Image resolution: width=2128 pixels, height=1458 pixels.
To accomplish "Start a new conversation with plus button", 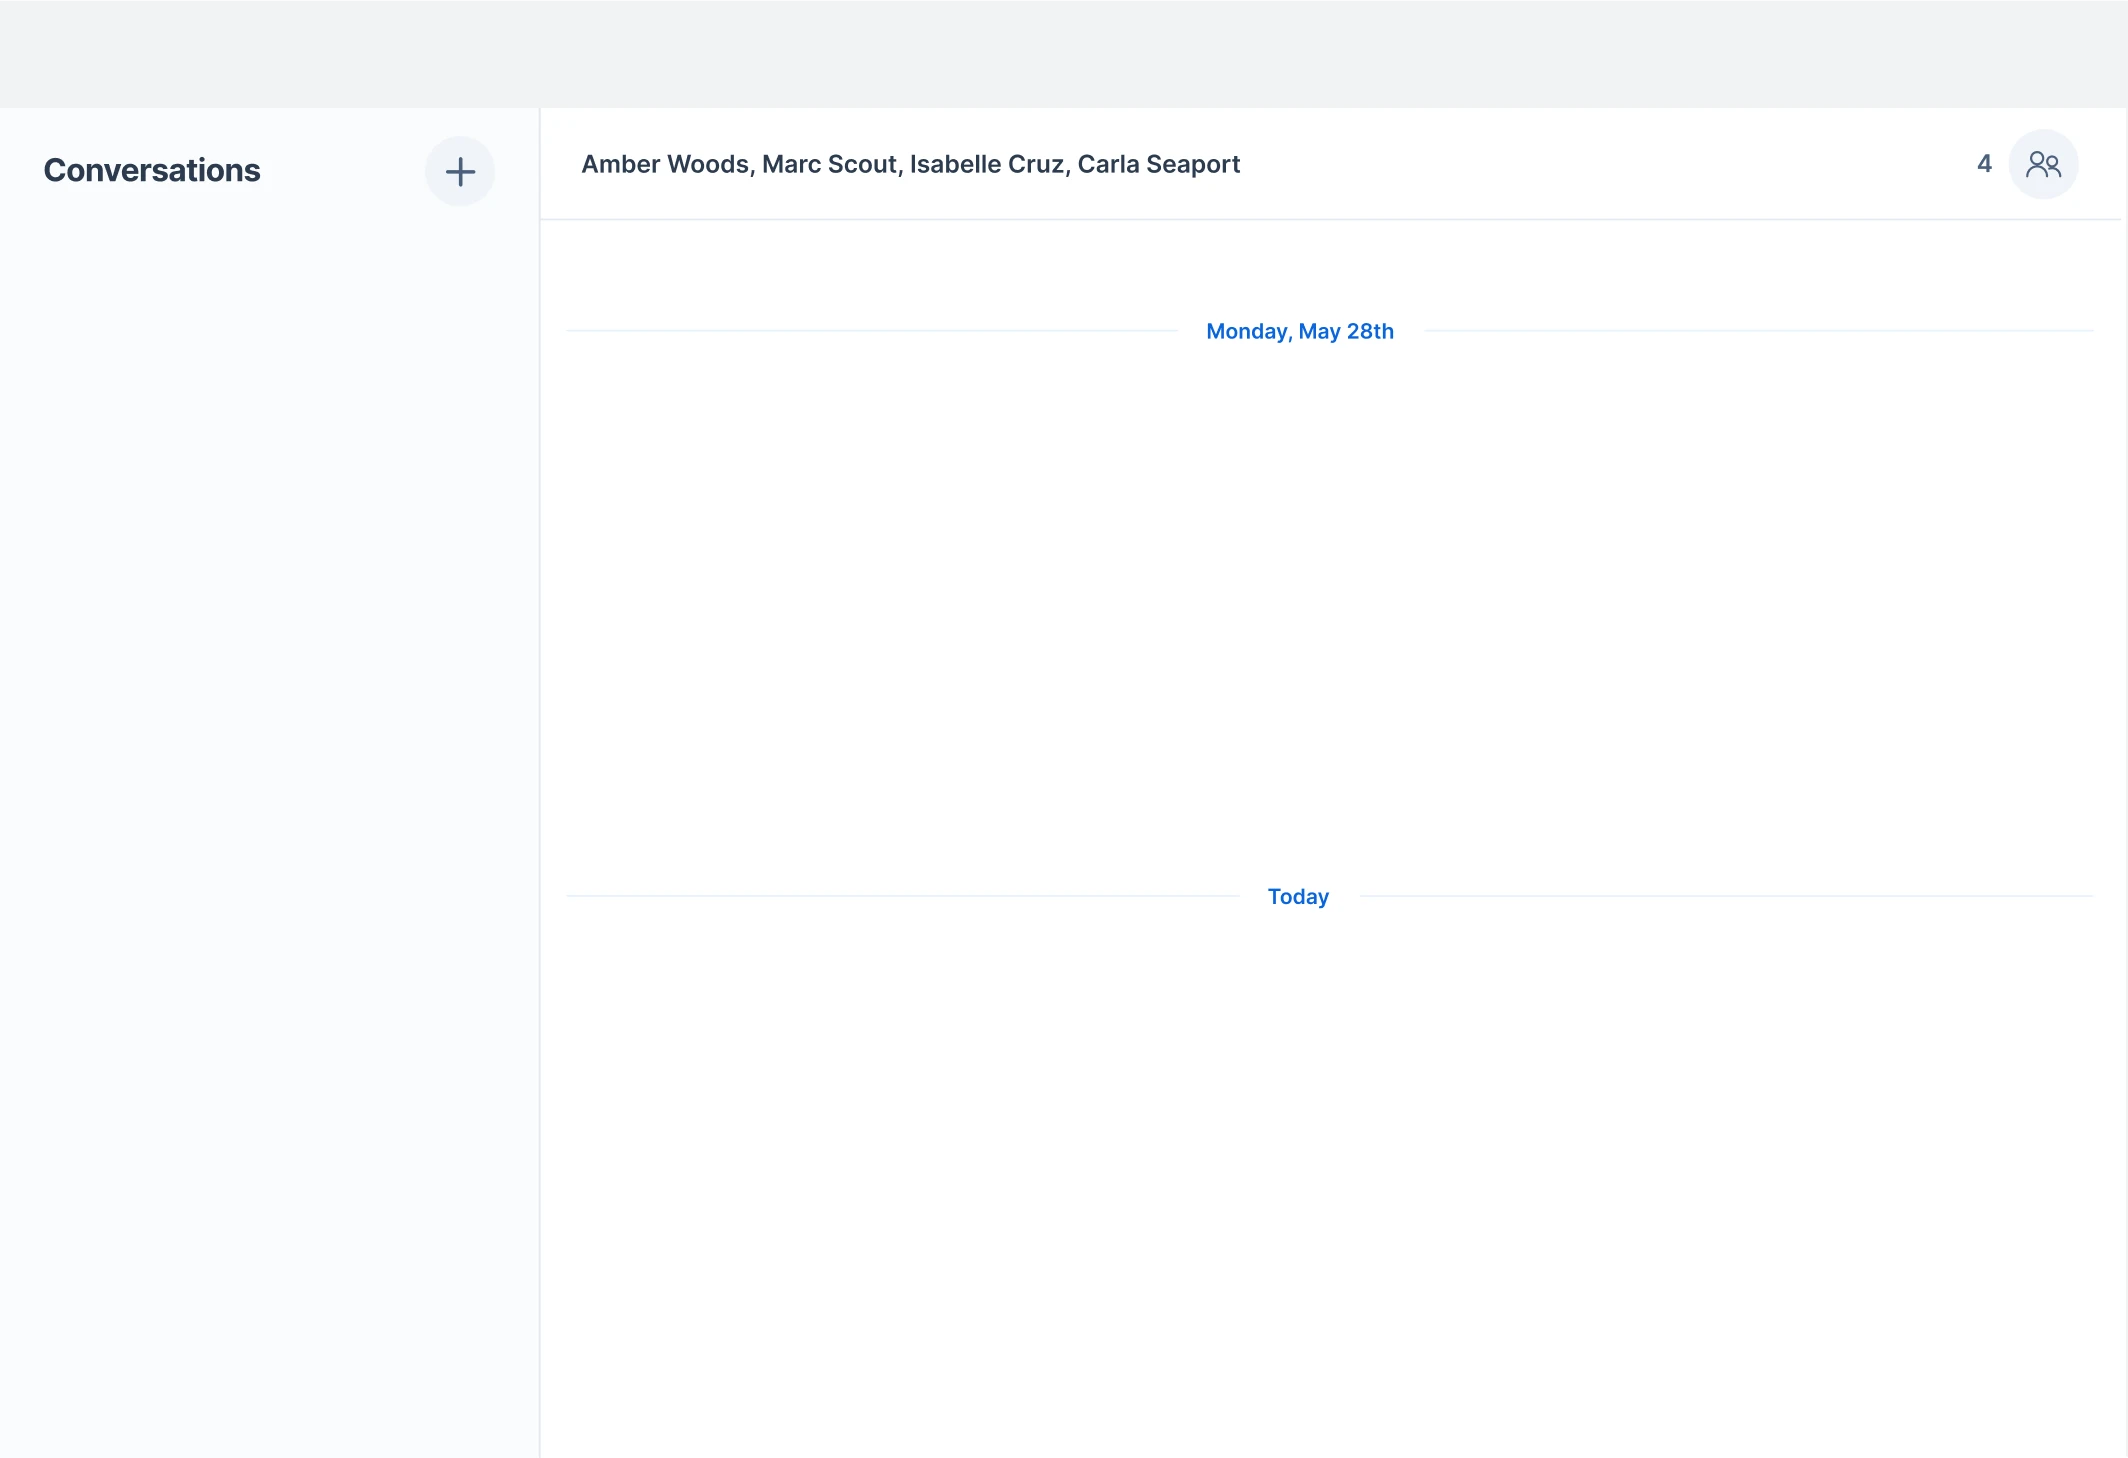I will 460,172.
